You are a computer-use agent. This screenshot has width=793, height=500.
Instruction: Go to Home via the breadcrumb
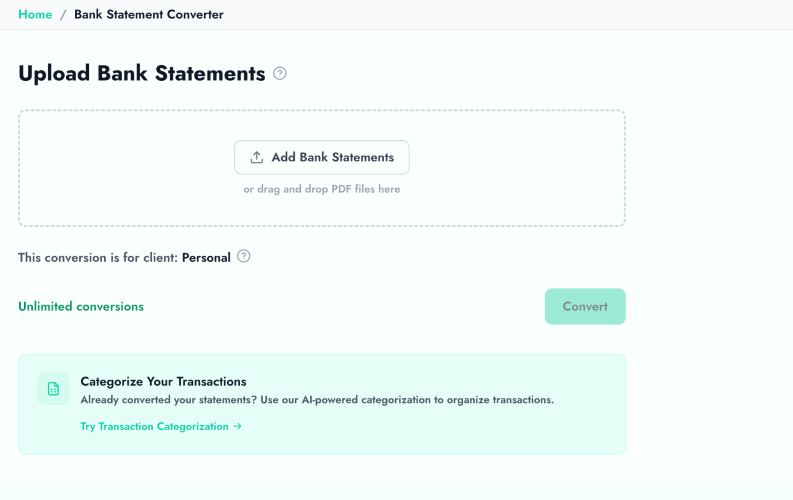pos(35,15)
